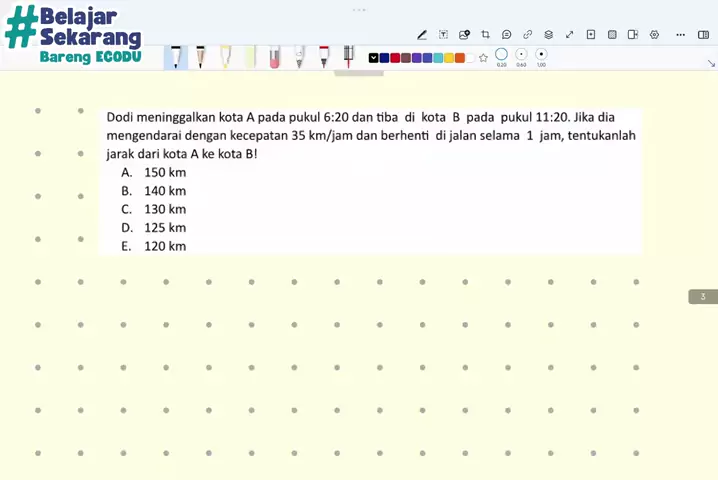Click the page number 3 indicator
Image resolution: width=718 pixels, height=480 pixels.
click(702, 297)
